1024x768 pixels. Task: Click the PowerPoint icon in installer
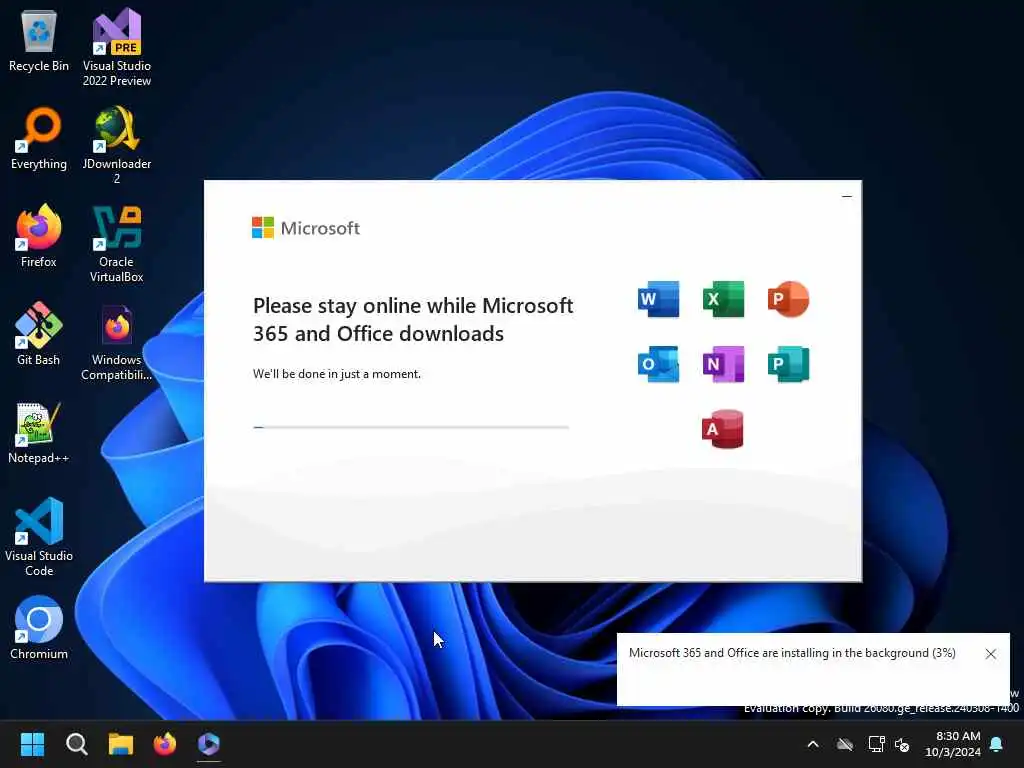click(x=788, y=299)
